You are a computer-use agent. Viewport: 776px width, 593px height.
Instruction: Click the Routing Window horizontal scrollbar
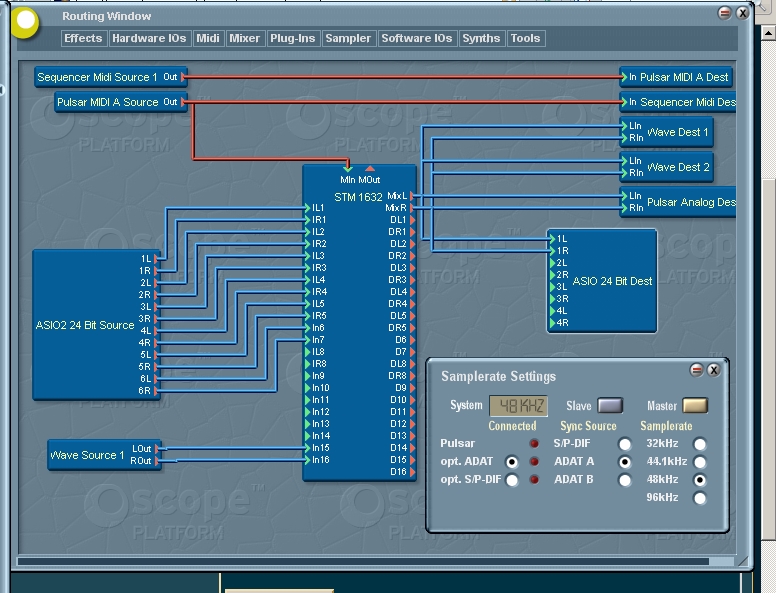coord(363,561)
